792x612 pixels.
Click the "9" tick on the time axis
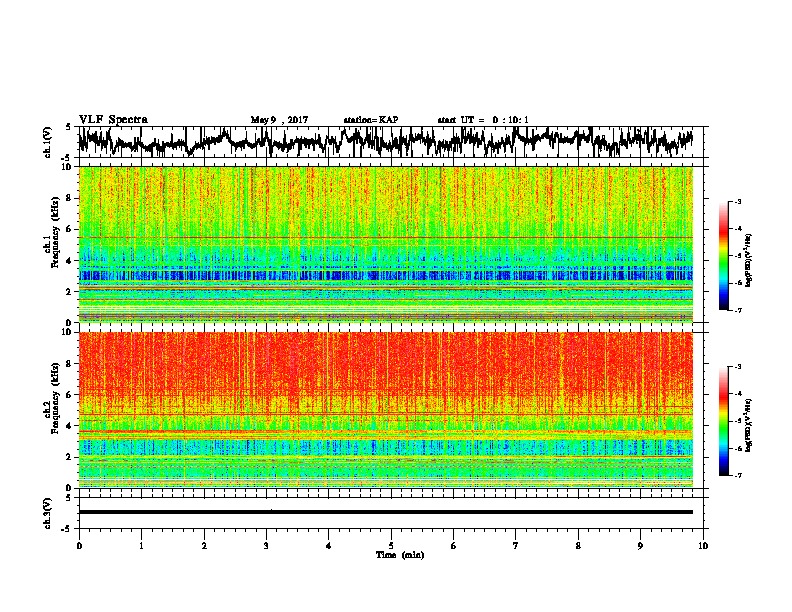pyautogui.click(x=640, y=546)
